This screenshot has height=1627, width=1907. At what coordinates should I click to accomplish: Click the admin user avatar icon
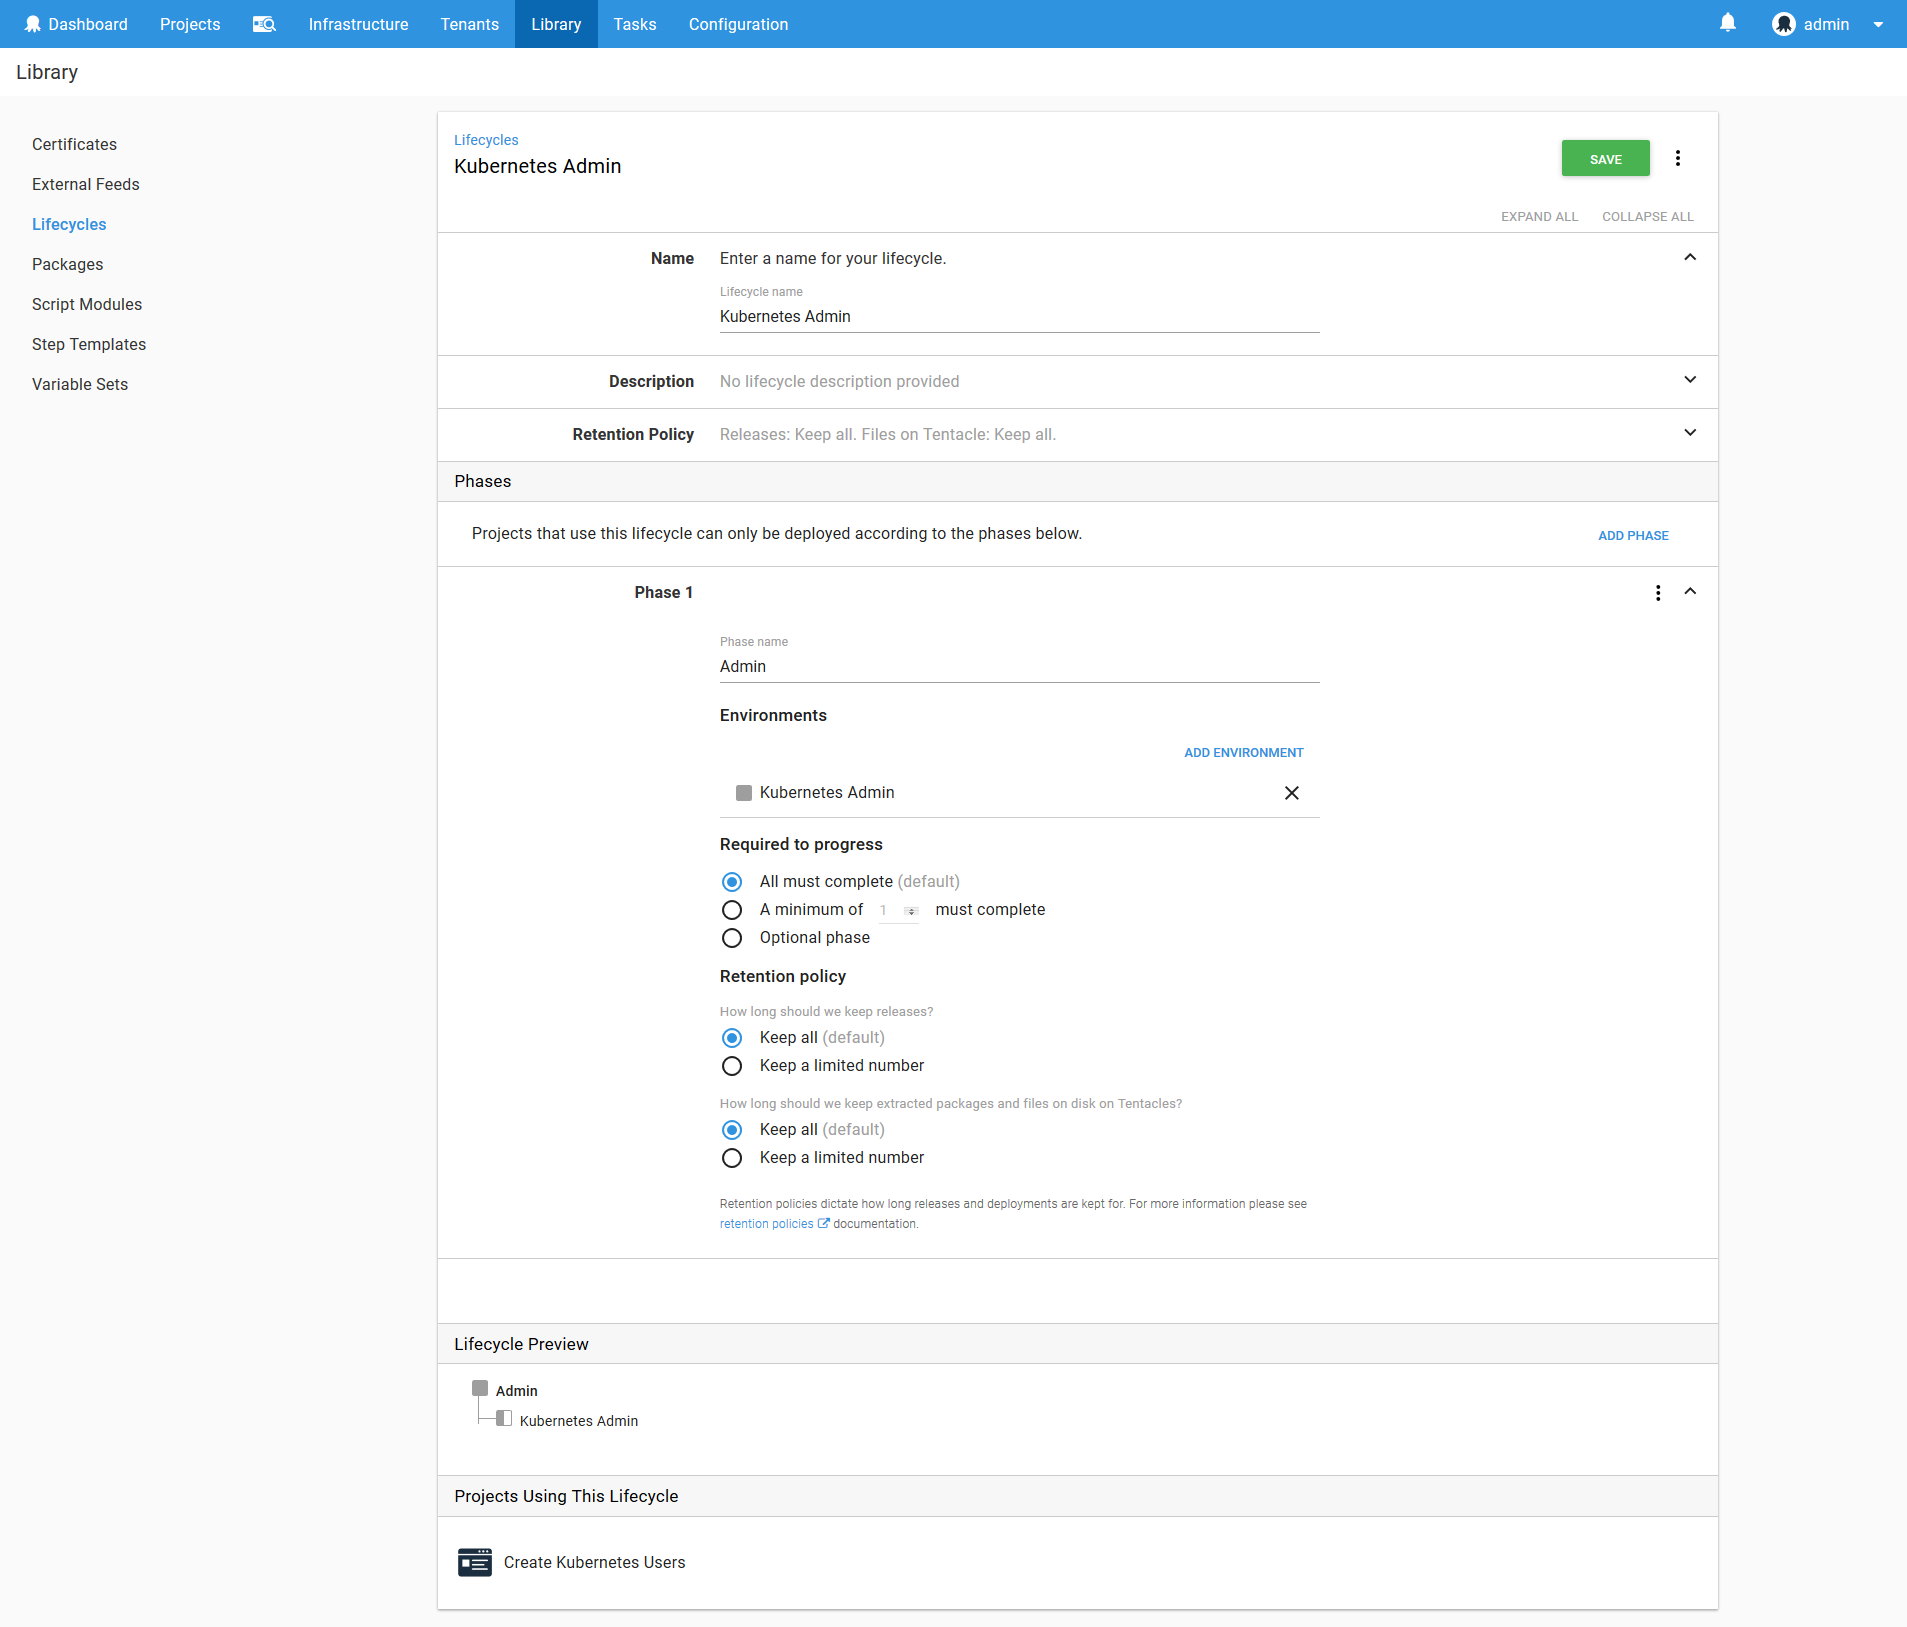[1783, 24]
